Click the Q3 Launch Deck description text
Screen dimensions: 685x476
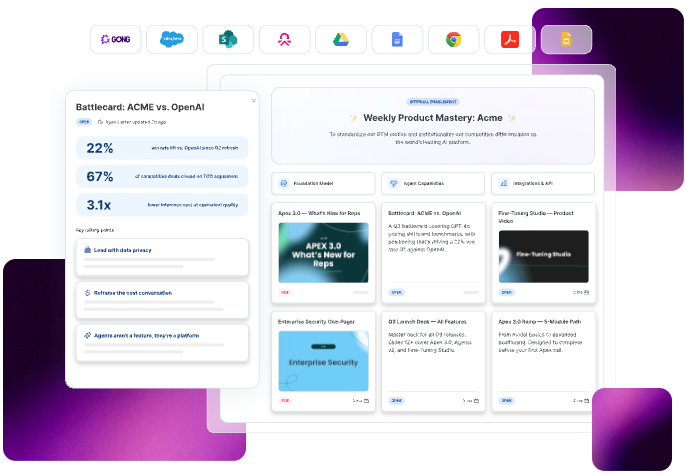click(x=430, y=342)
